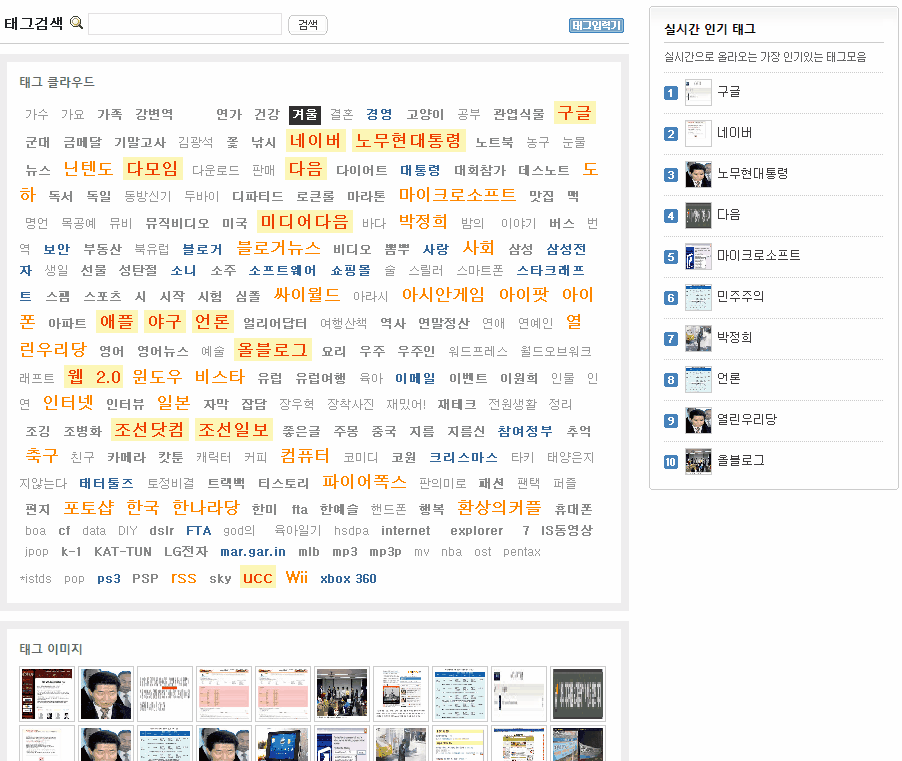Open the 인터넷 tag
The image size is (902, 761).
pyautogui.click(x=68, y=403)
